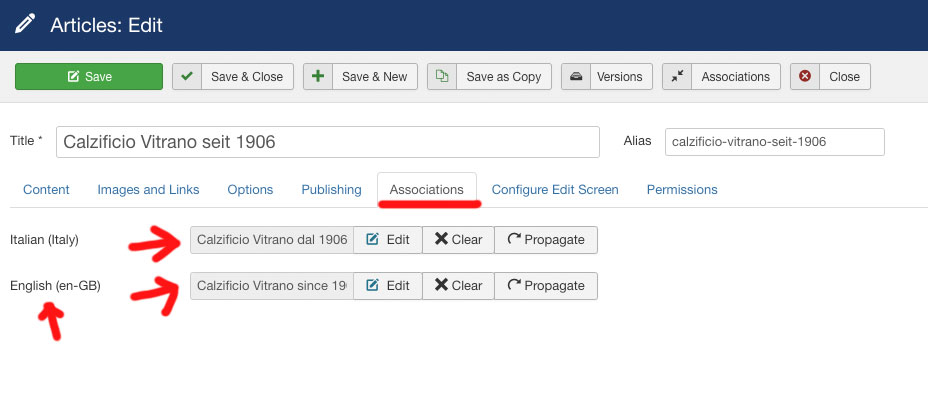Click the green Save button

89,77
